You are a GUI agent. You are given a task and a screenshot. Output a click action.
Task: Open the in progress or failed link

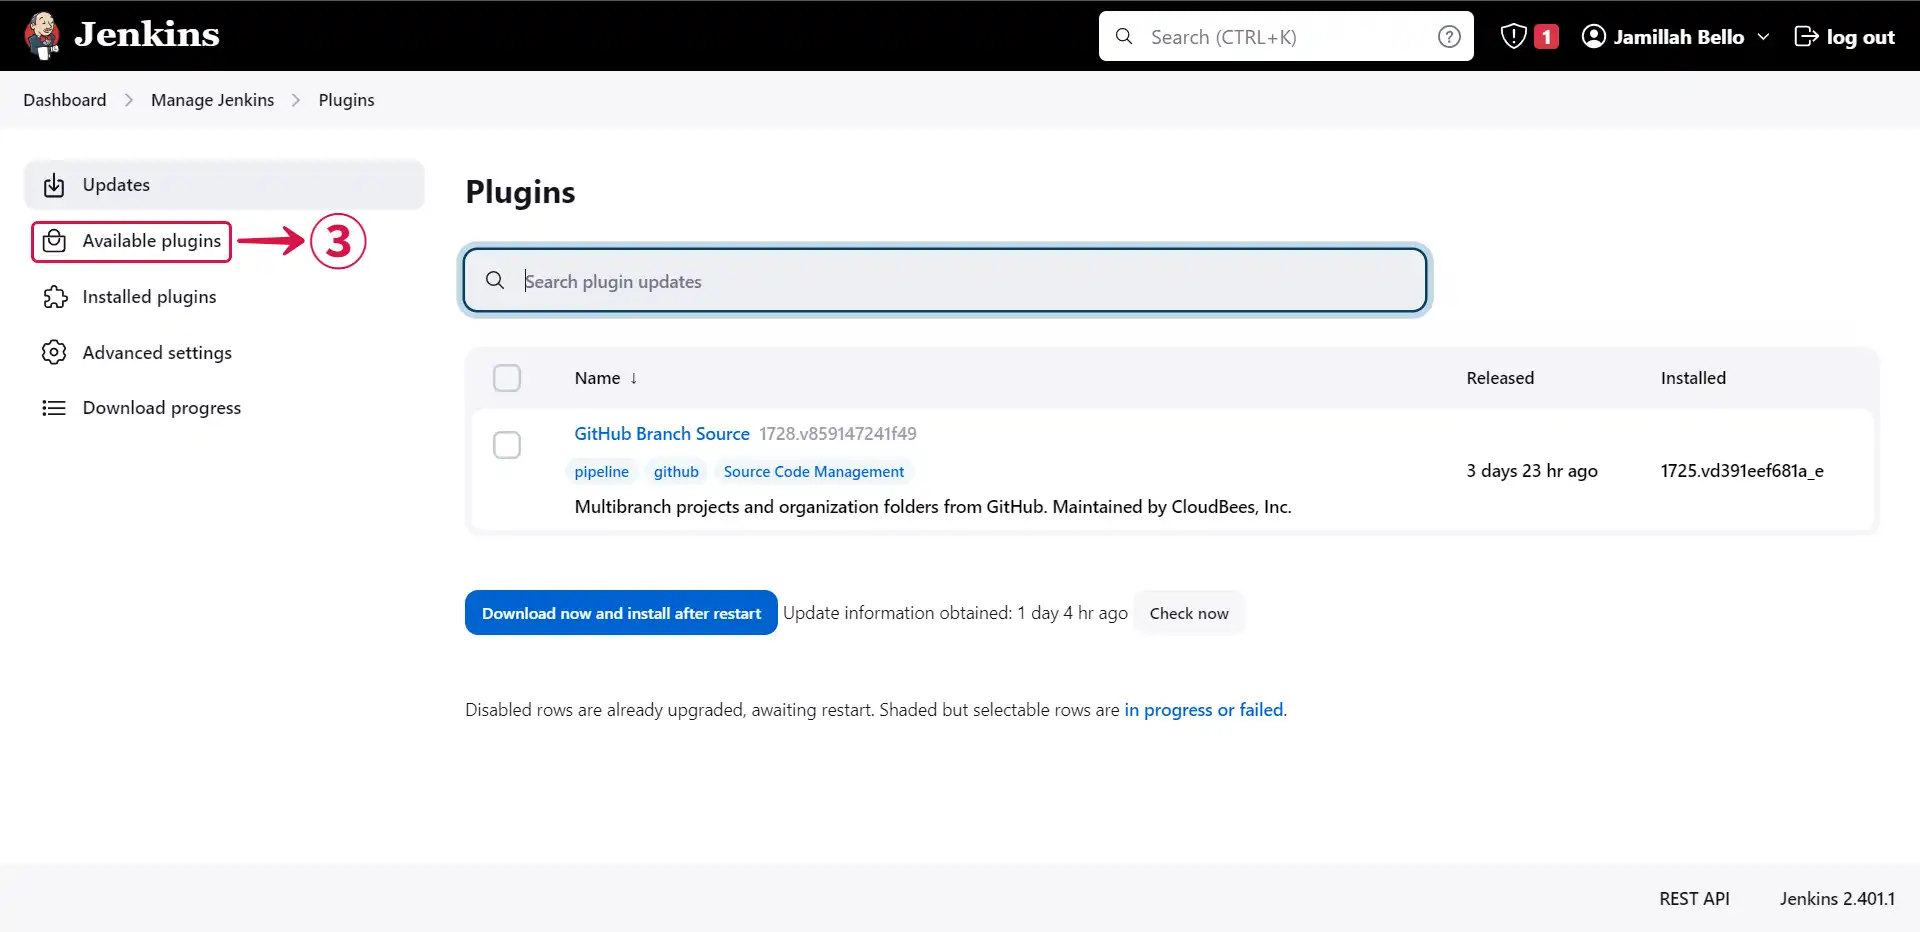(x=1204, y=709)
